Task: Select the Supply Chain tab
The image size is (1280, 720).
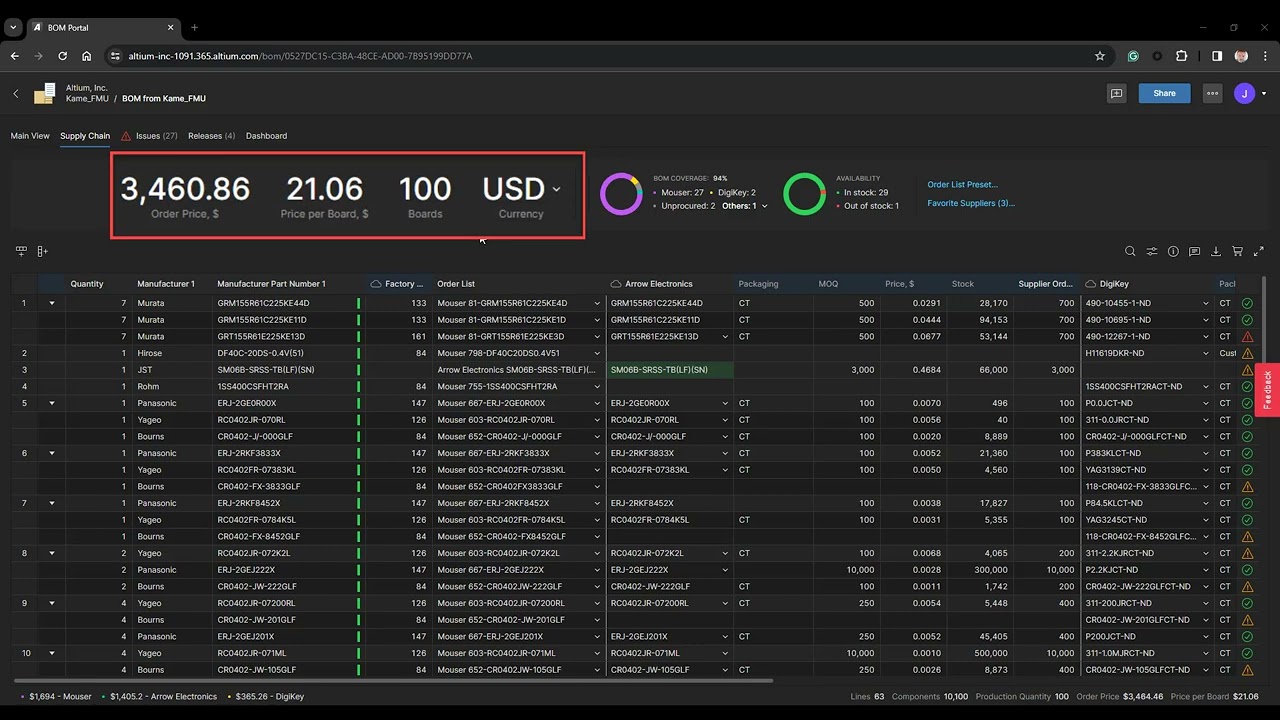Action: click(85, 136)
